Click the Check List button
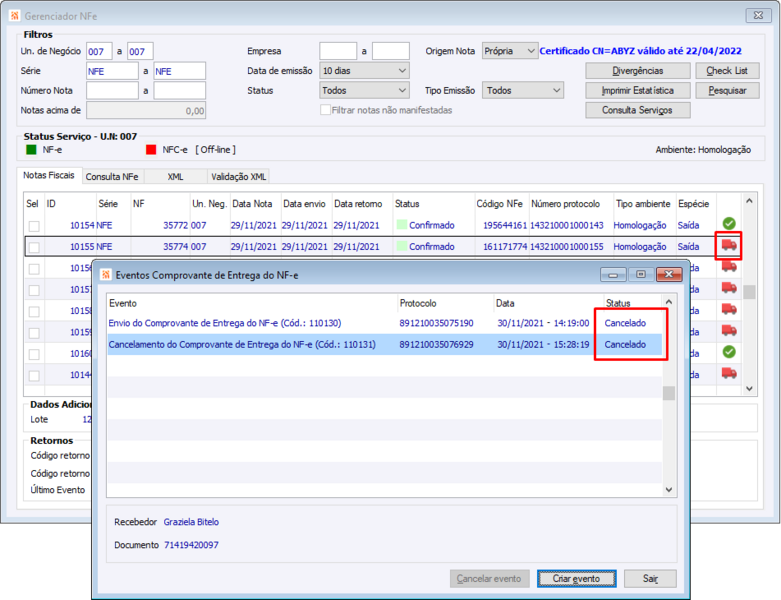781x600 pixels. tap(727, 71)
